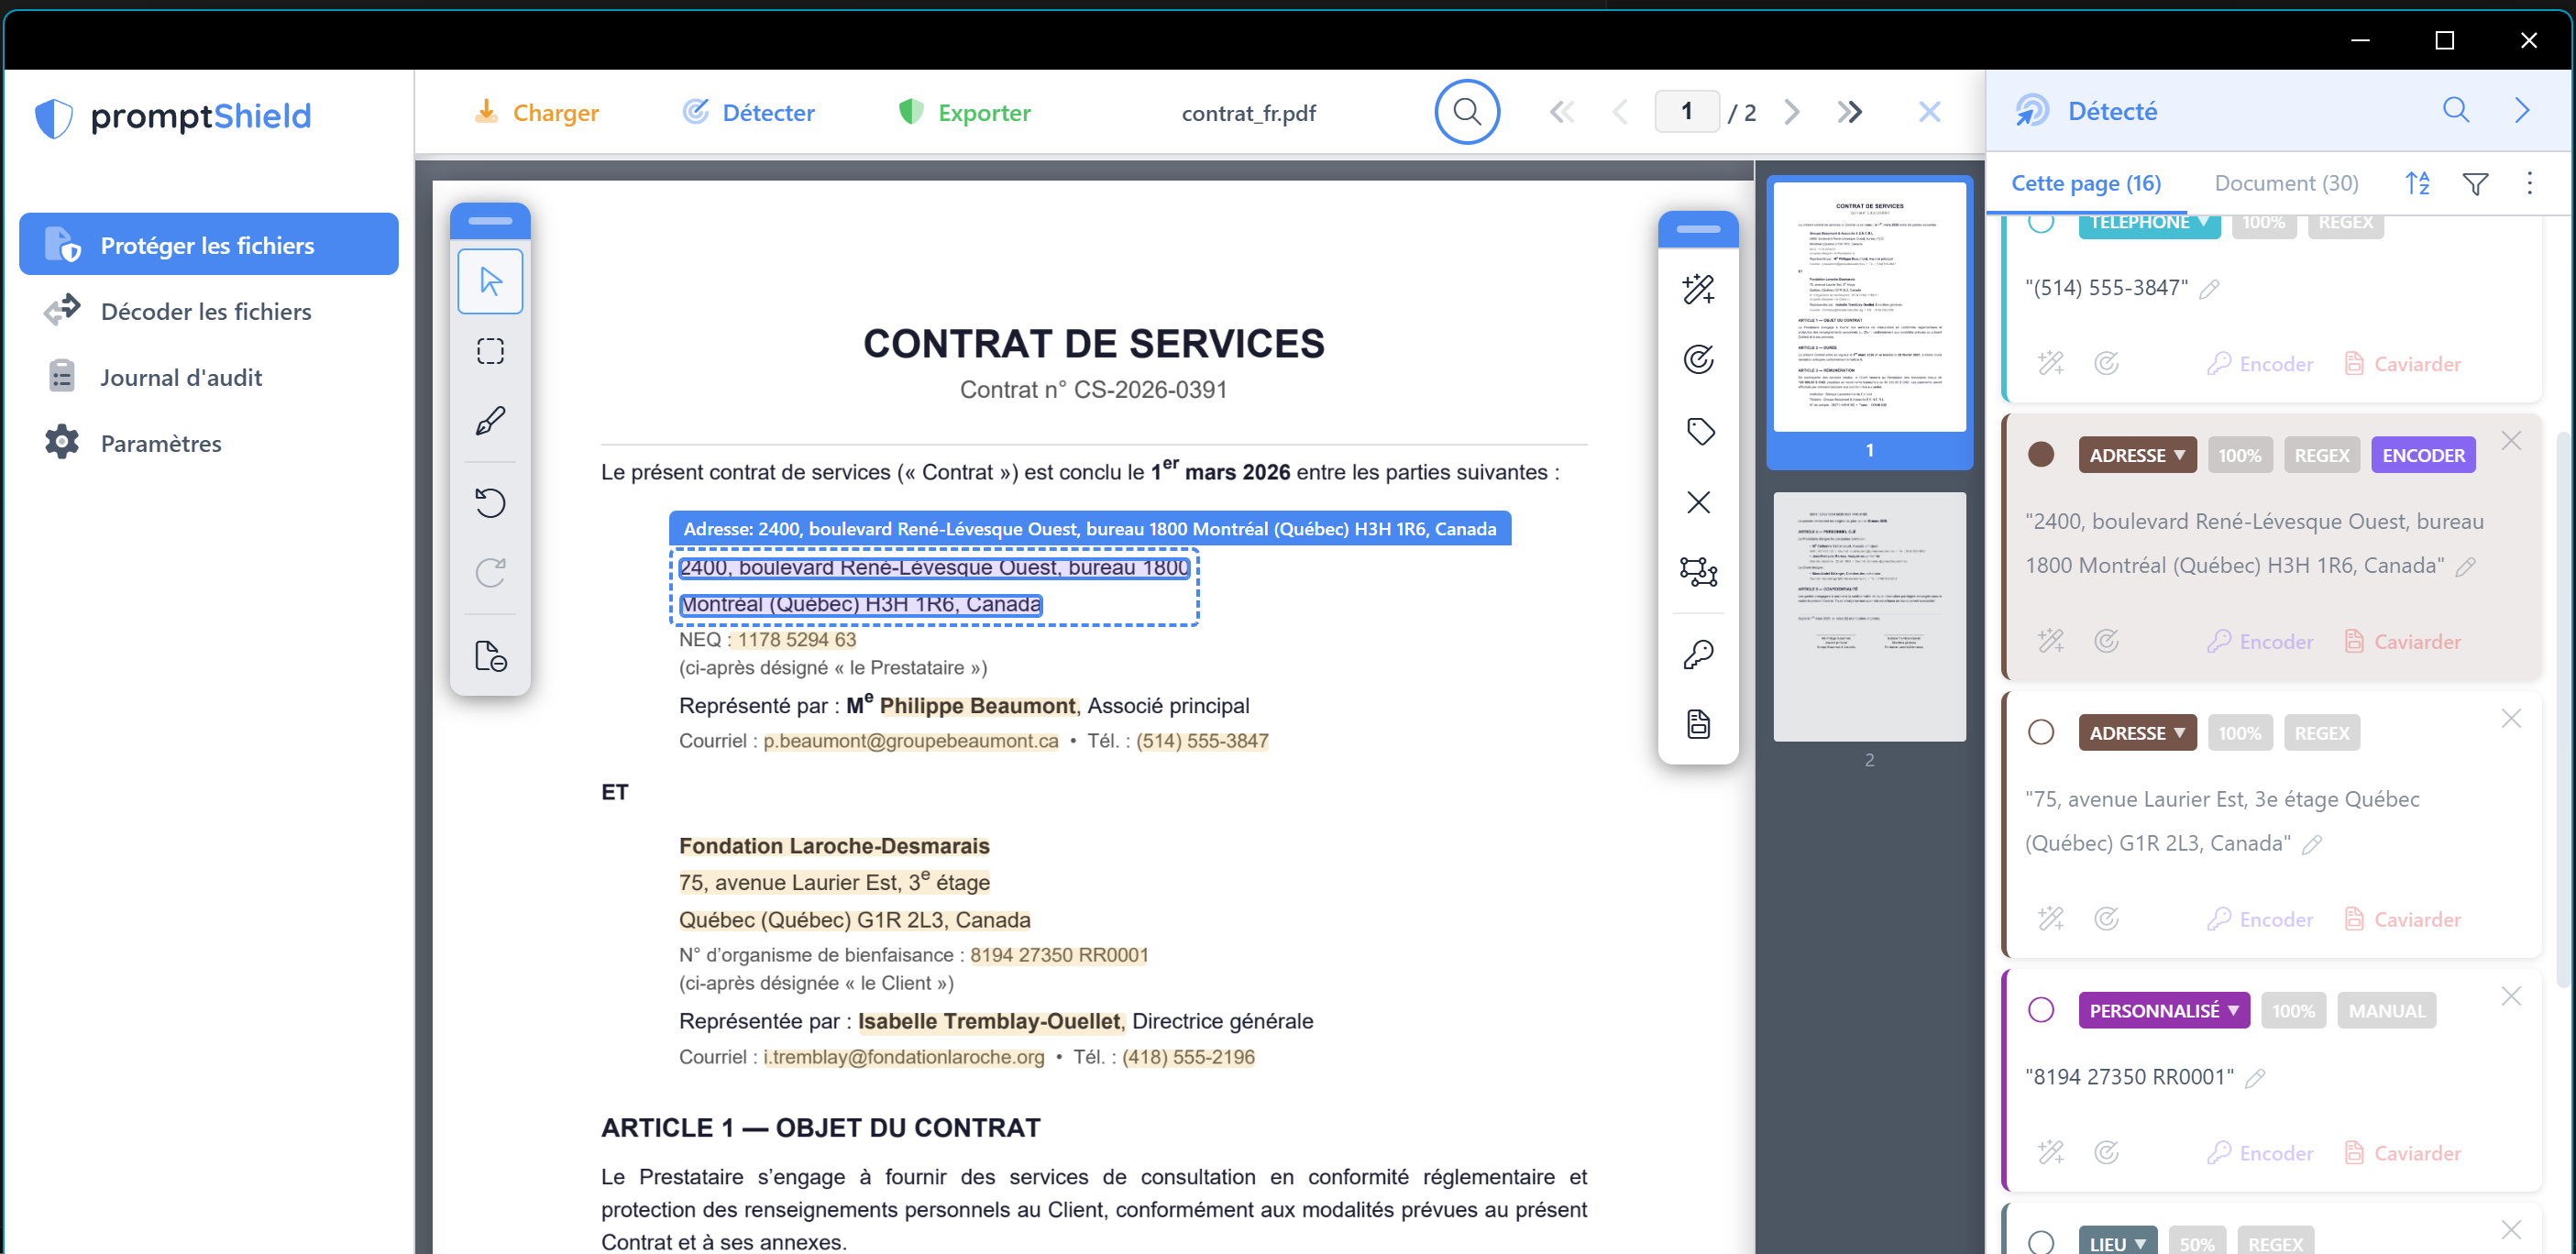
Task: Open the ADRESSE type dropdown
Action: [x=2138, y=454]
